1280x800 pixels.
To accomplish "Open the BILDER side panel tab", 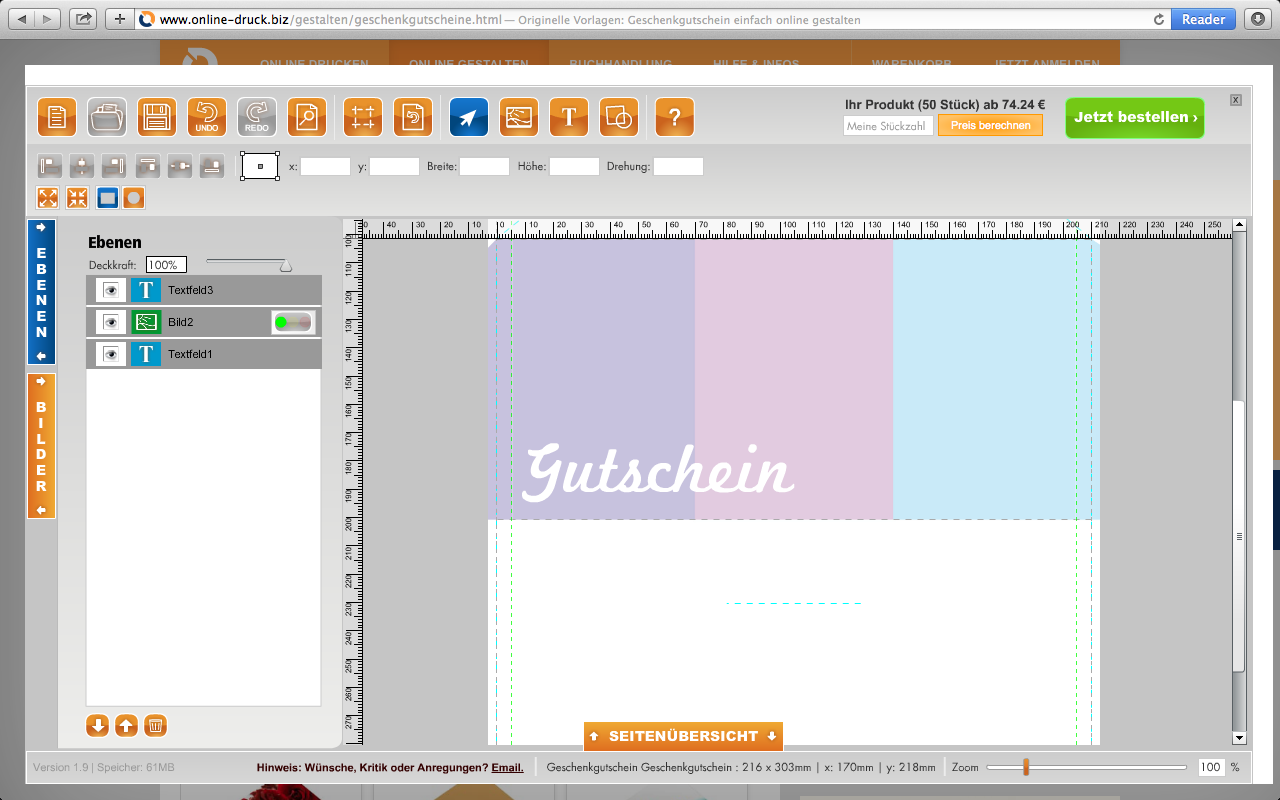I will tap(41, 446).
